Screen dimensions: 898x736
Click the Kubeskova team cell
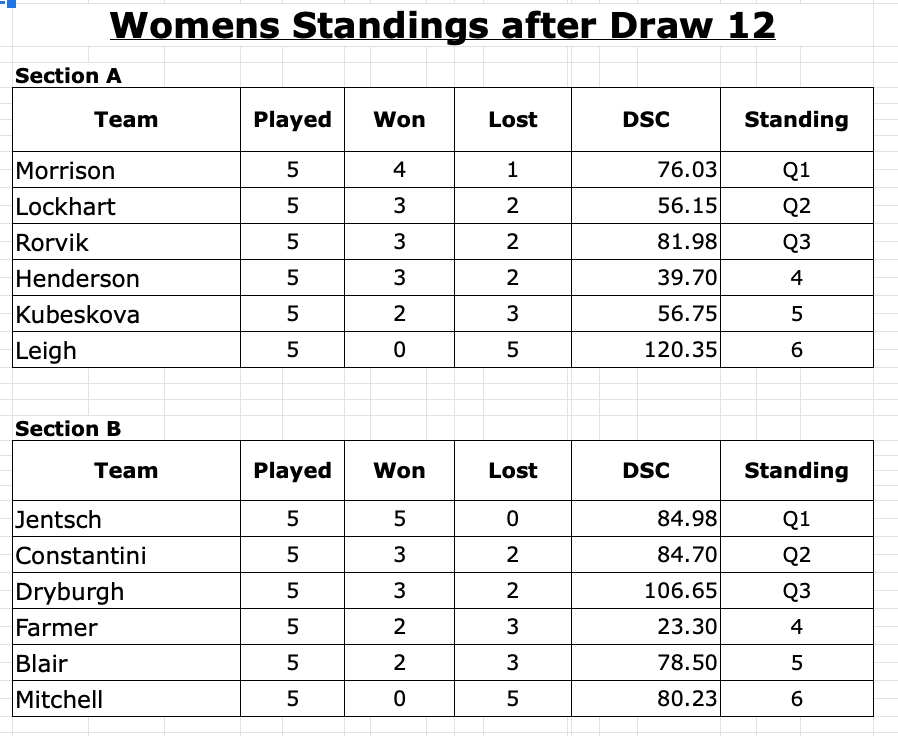tap(77, 315)
